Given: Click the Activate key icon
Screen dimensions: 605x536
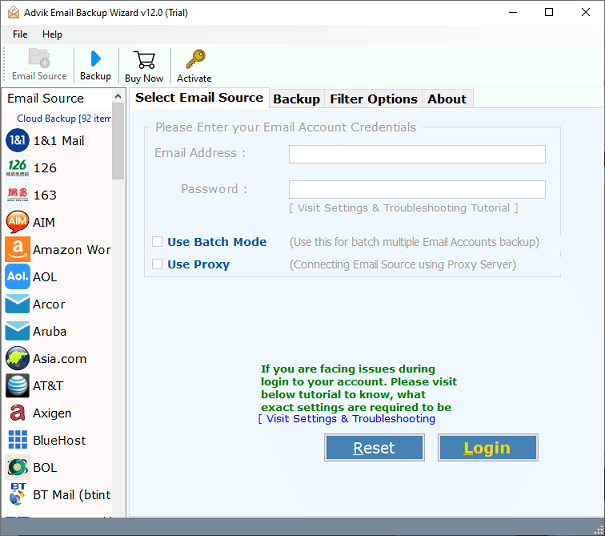Looking at the screenshot, I should click(194, 59).
